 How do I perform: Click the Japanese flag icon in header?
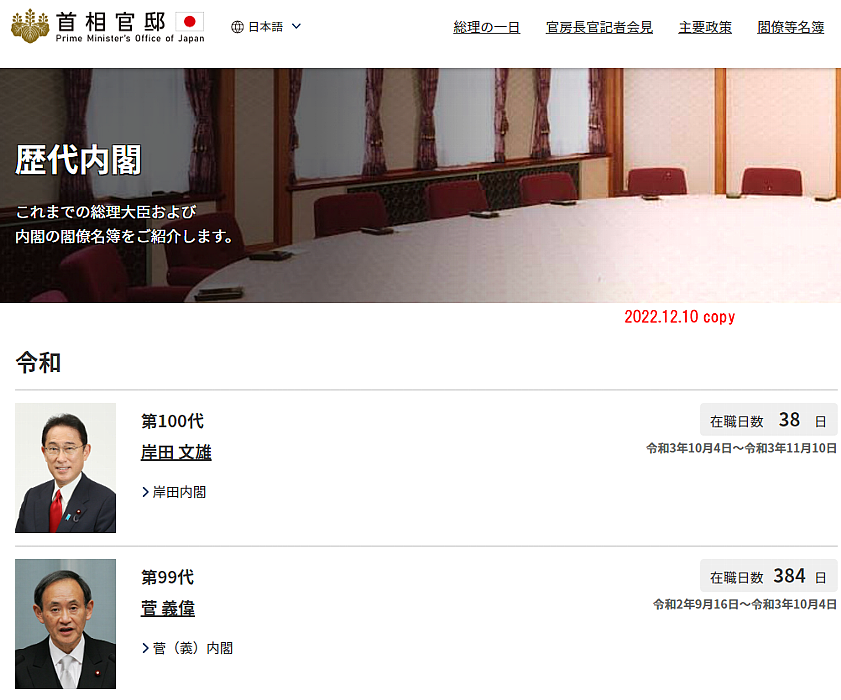click(x=189, y=21)
